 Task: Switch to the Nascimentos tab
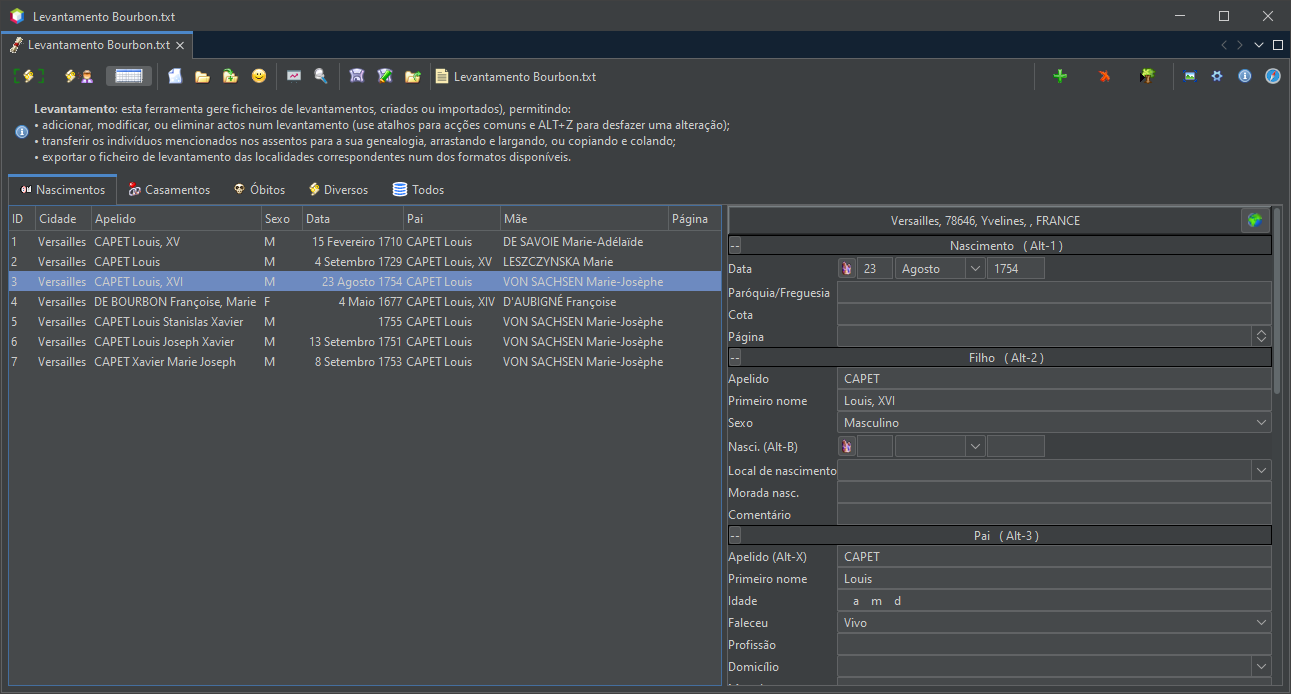click(x=62, y=190)
